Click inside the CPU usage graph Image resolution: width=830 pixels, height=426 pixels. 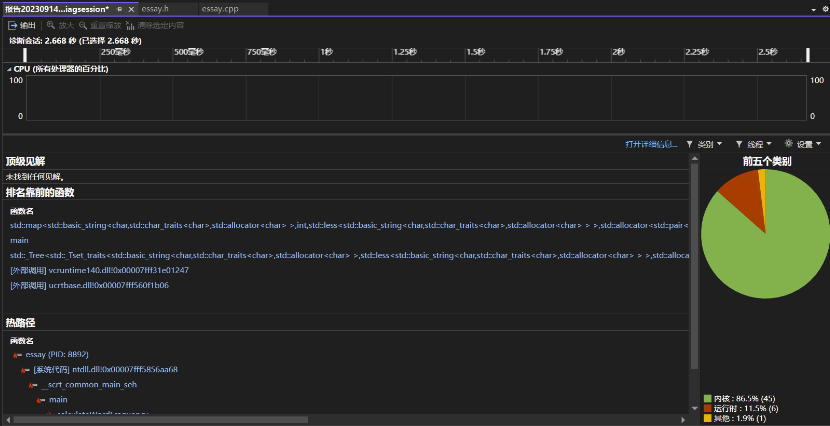[x=416, y=98]
